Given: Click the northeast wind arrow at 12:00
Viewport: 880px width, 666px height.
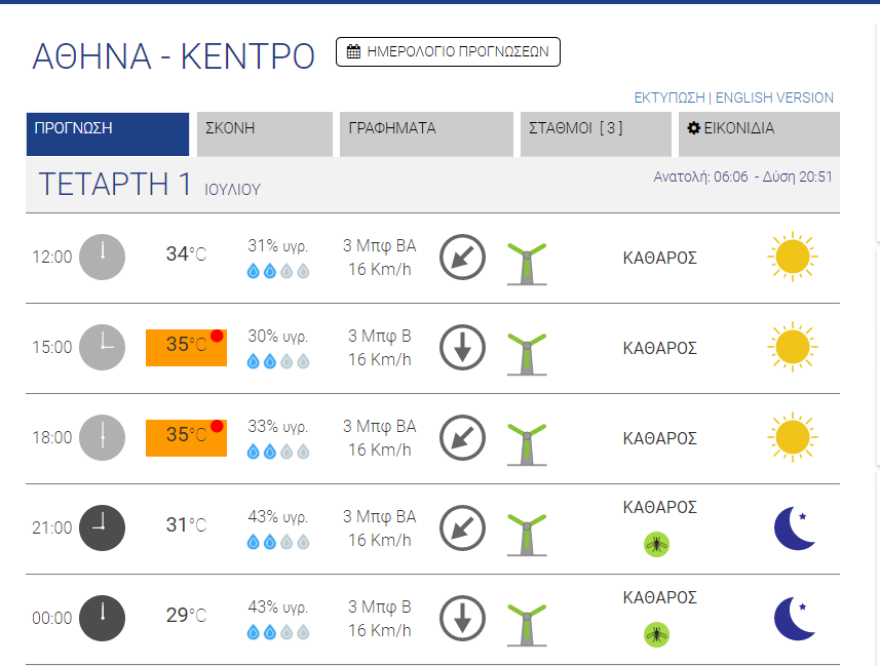Looking at the screenshot, I should coord(462,258).
